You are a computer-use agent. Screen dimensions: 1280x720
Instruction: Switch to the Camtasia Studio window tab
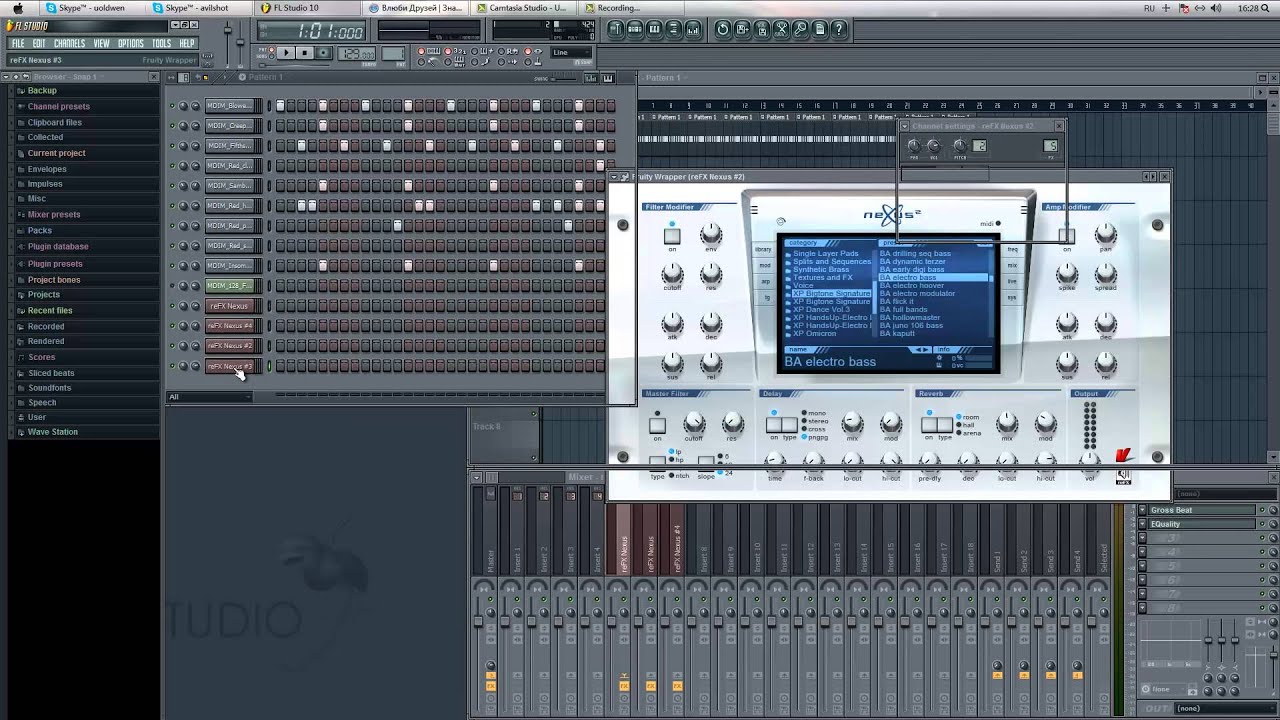point(522,8)
